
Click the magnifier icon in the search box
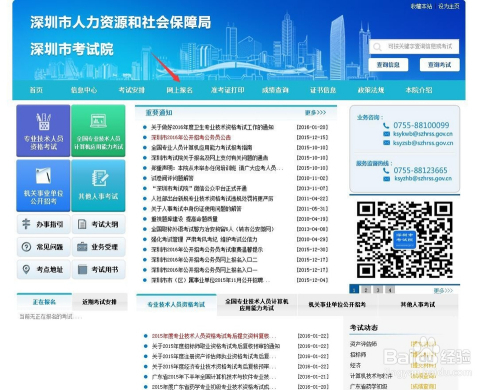click(377, 47)
